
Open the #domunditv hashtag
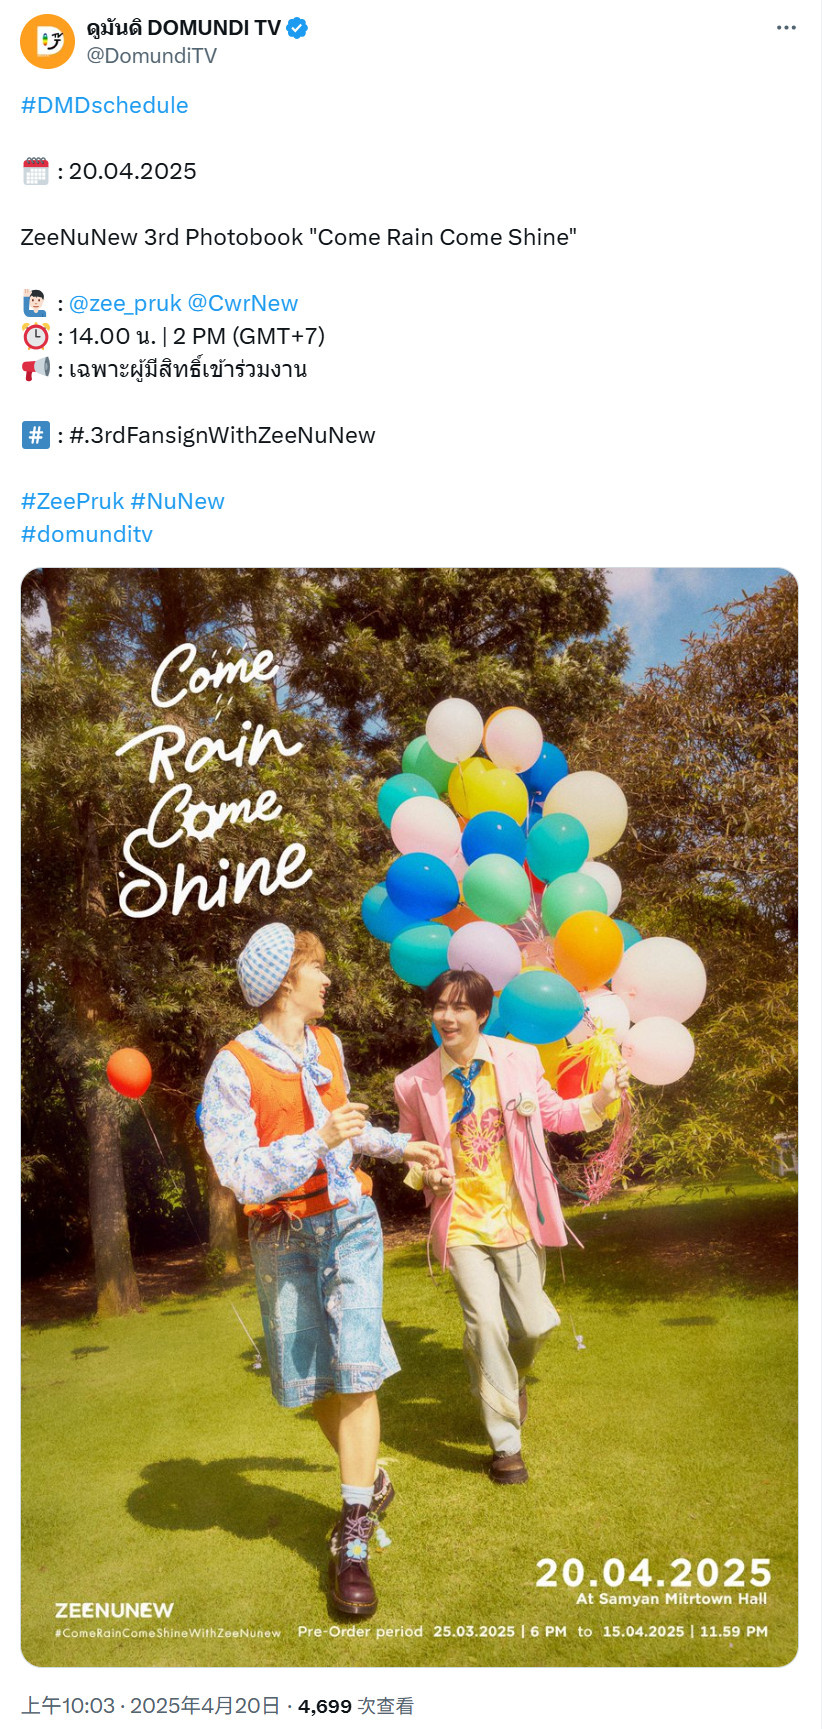87,534
